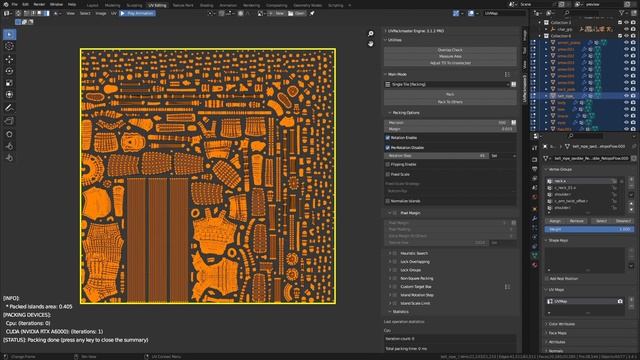This screenshot has width=640, height=360.
Task: Enable the Pixel Margin checkbox
Action: (395, 213)
